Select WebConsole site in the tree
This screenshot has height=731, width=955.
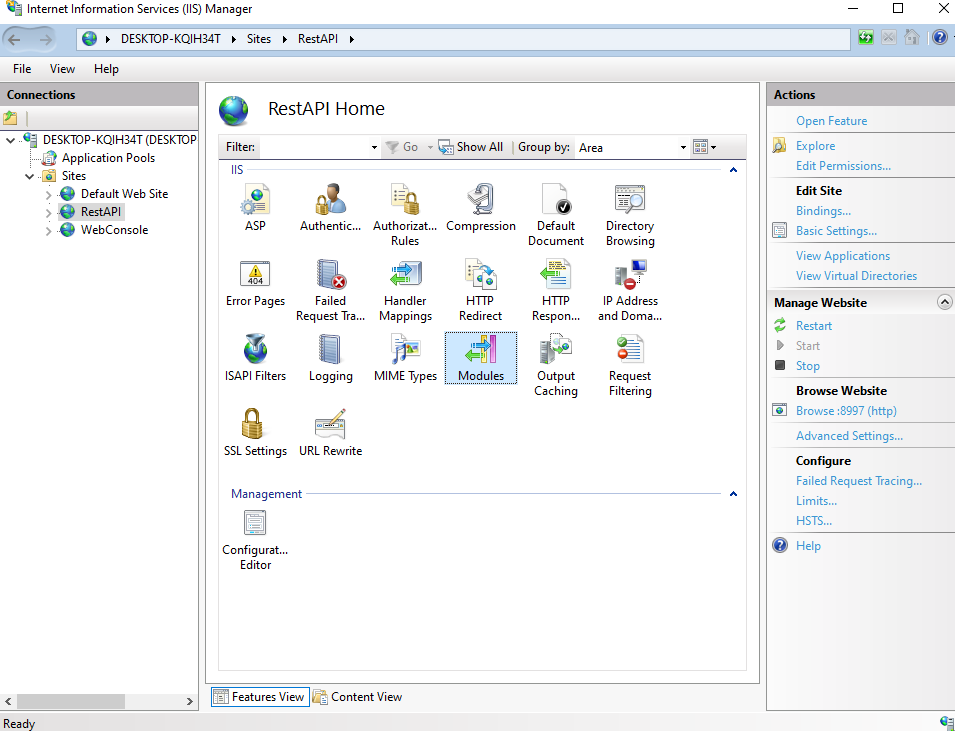tap(114, 230)
